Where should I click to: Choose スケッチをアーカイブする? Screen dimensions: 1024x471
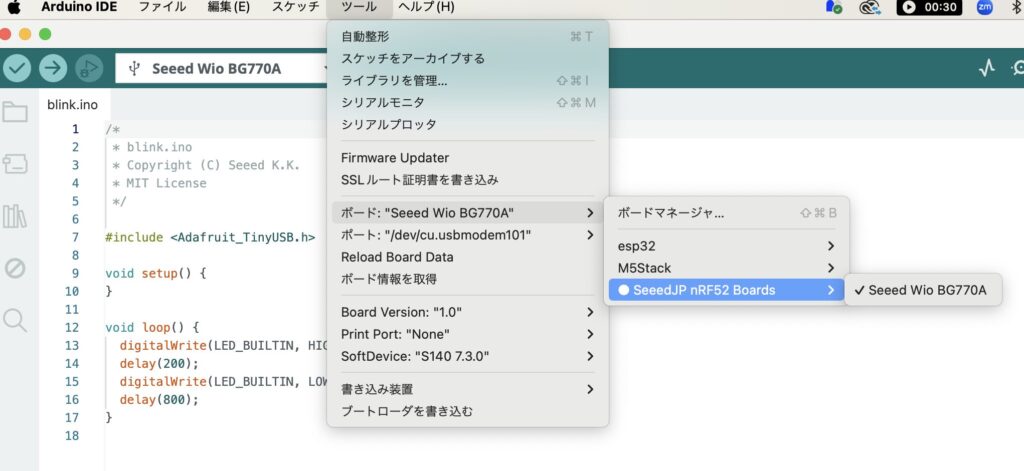coord(468,59)
